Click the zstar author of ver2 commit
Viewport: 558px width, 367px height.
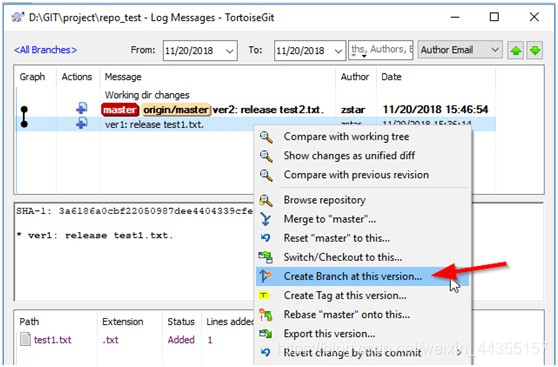[353, 110]
